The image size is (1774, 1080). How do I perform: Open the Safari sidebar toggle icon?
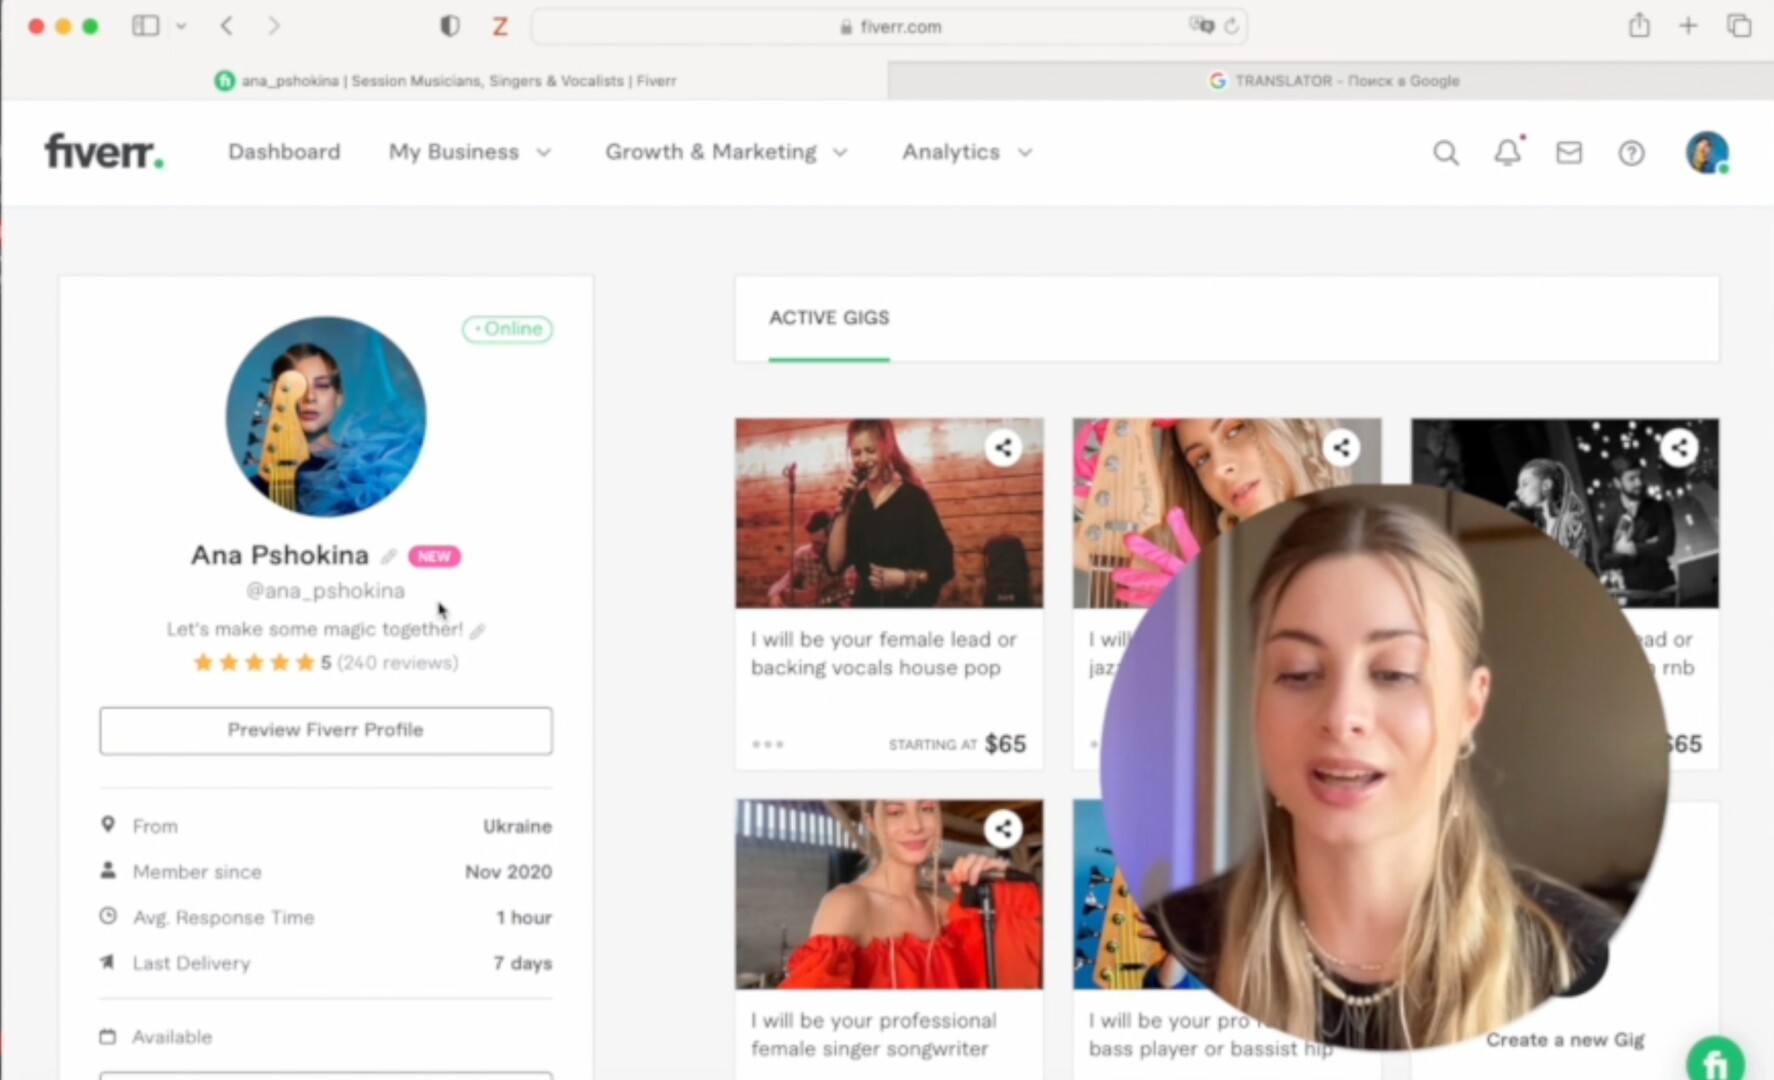coord(146,26)
